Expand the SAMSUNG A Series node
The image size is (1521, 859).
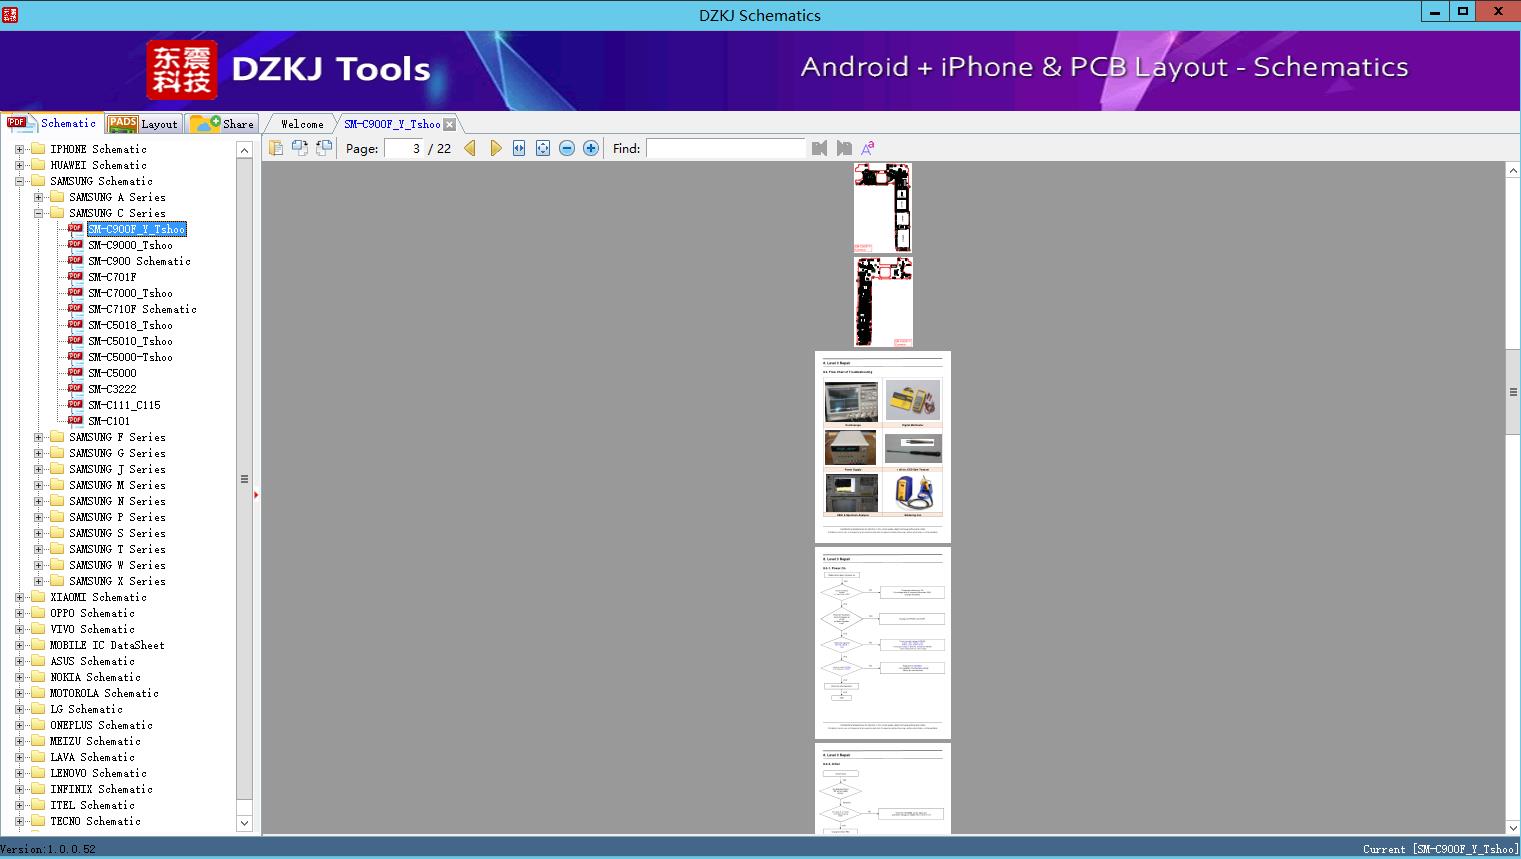click(x=38, y=197)
